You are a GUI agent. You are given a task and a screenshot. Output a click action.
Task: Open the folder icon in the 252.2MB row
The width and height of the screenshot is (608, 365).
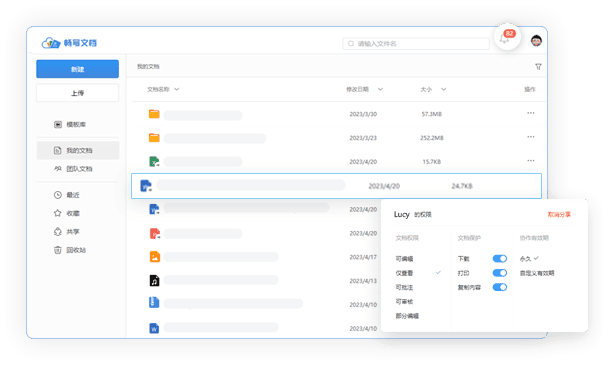pyautogui.click(x=154, y=138)
